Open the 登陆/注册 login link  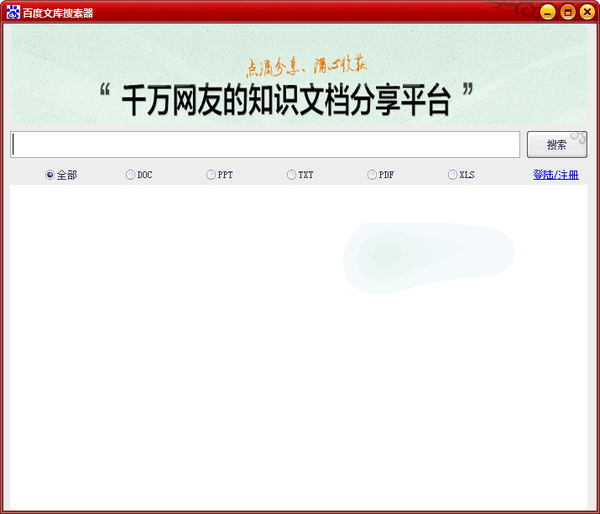pyautogui.click(x=556, y=175)
